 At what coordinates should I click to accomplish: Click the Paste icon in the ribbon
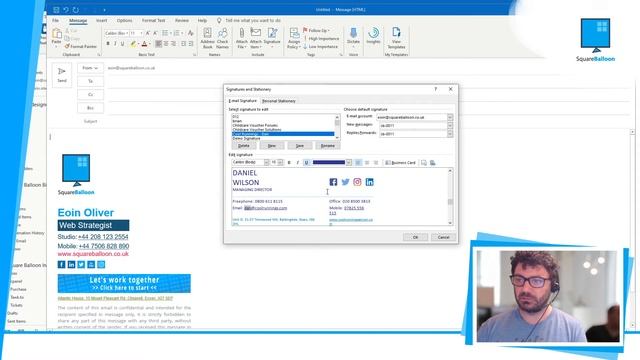(56, 33)
